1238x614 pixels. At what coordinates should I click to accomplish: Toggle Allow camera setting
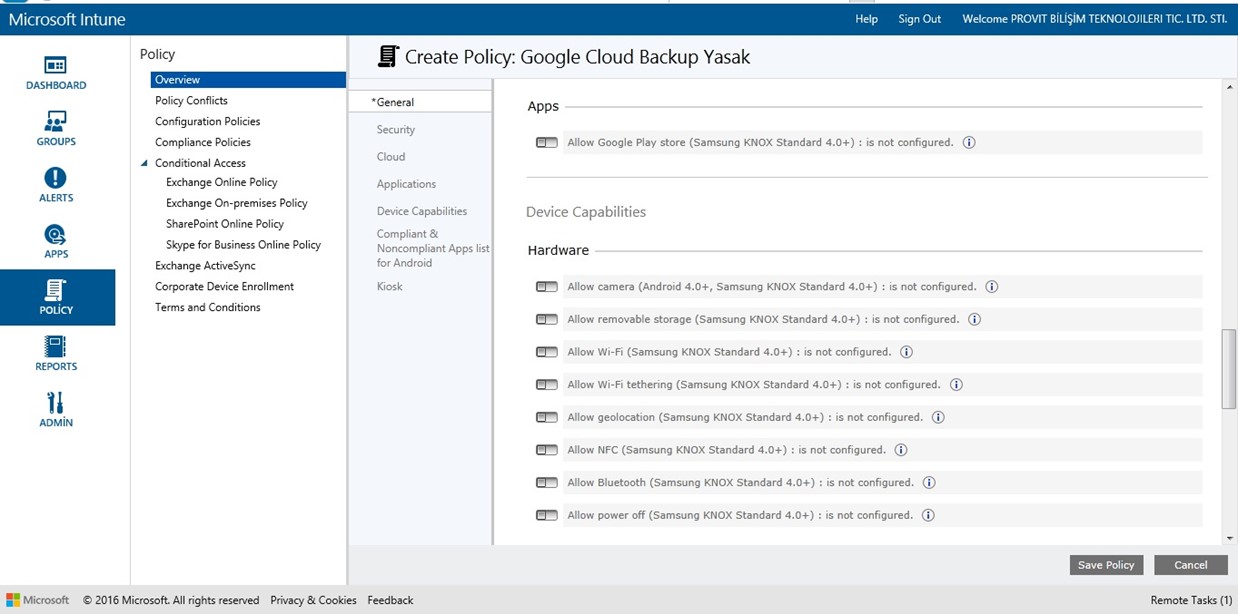(x=546, y=287)
